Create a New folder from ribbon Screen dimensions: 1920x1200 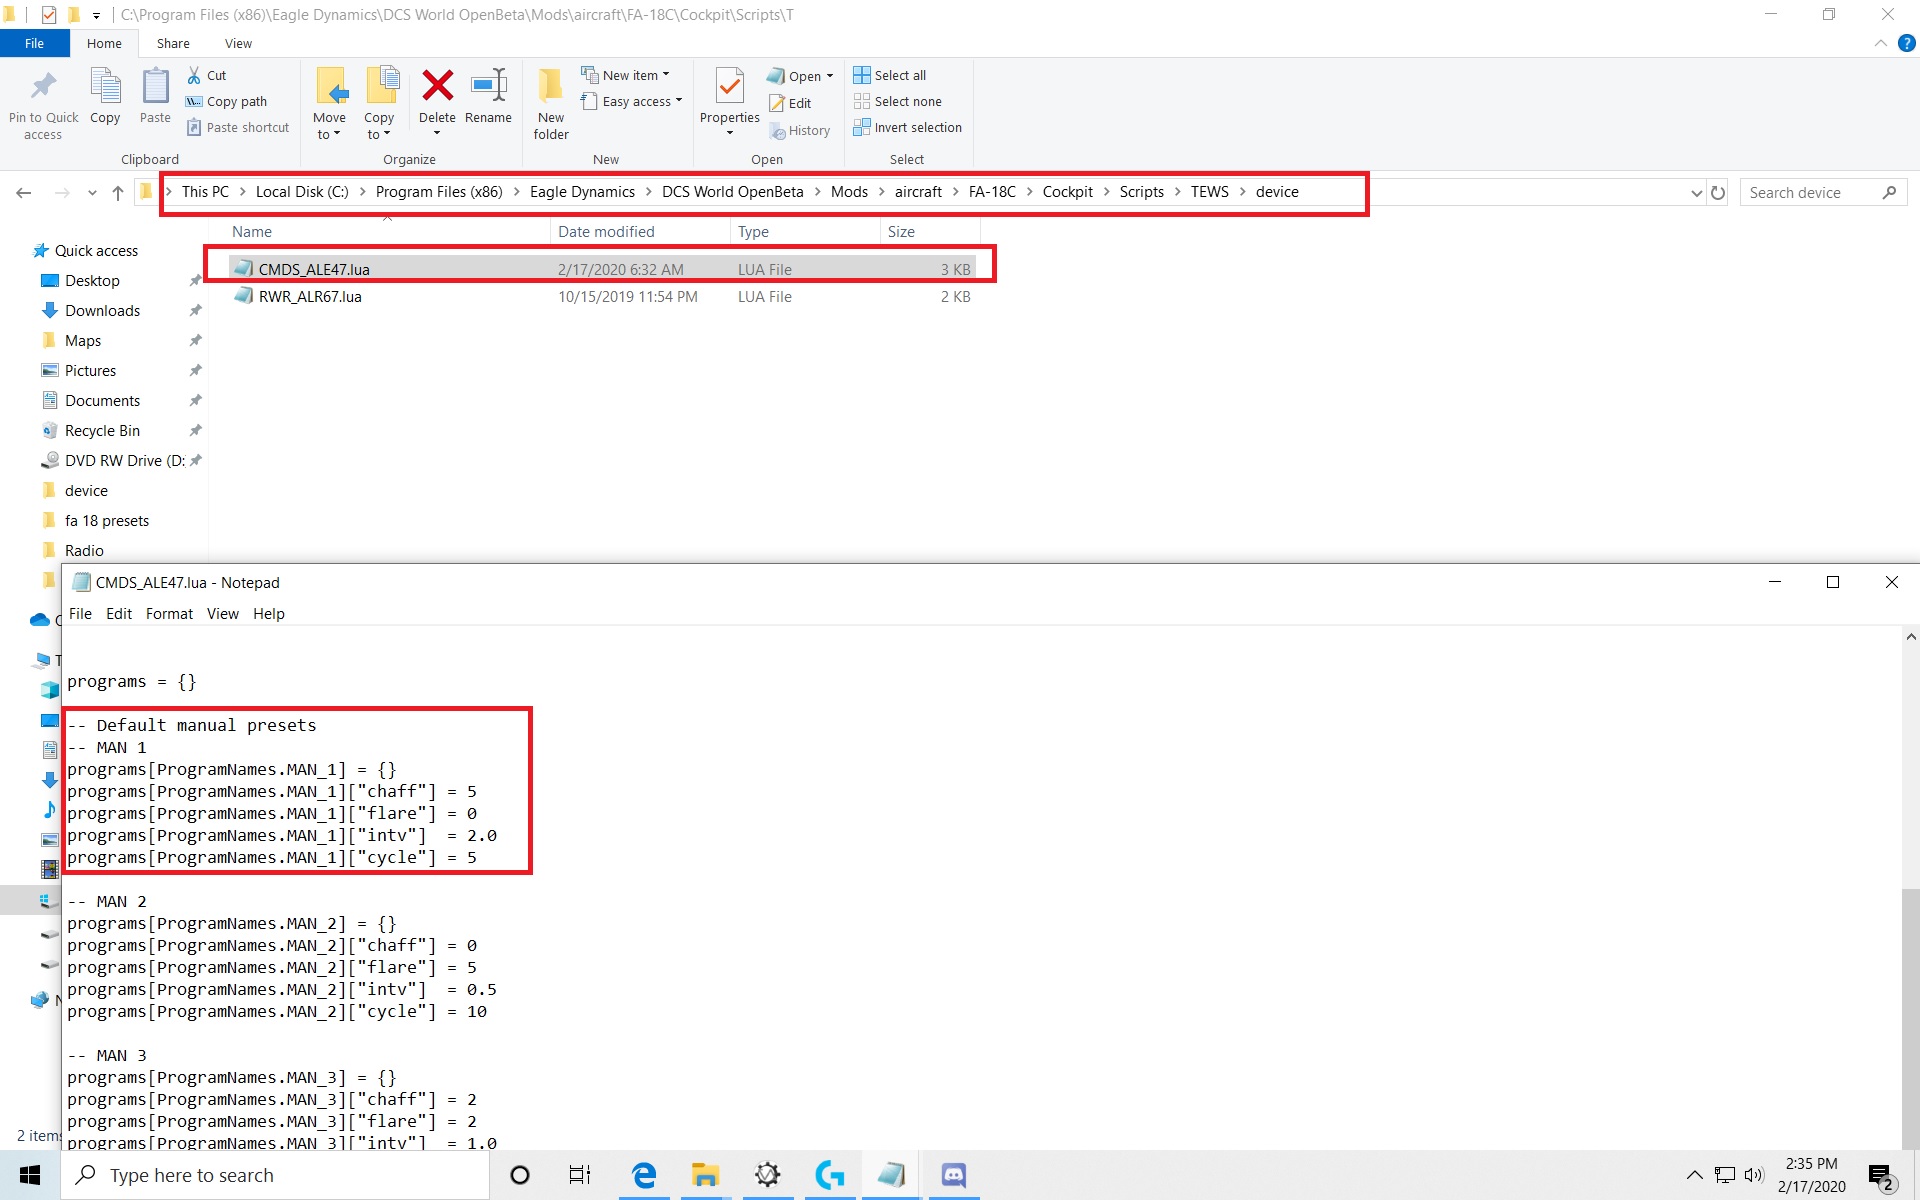551,104
